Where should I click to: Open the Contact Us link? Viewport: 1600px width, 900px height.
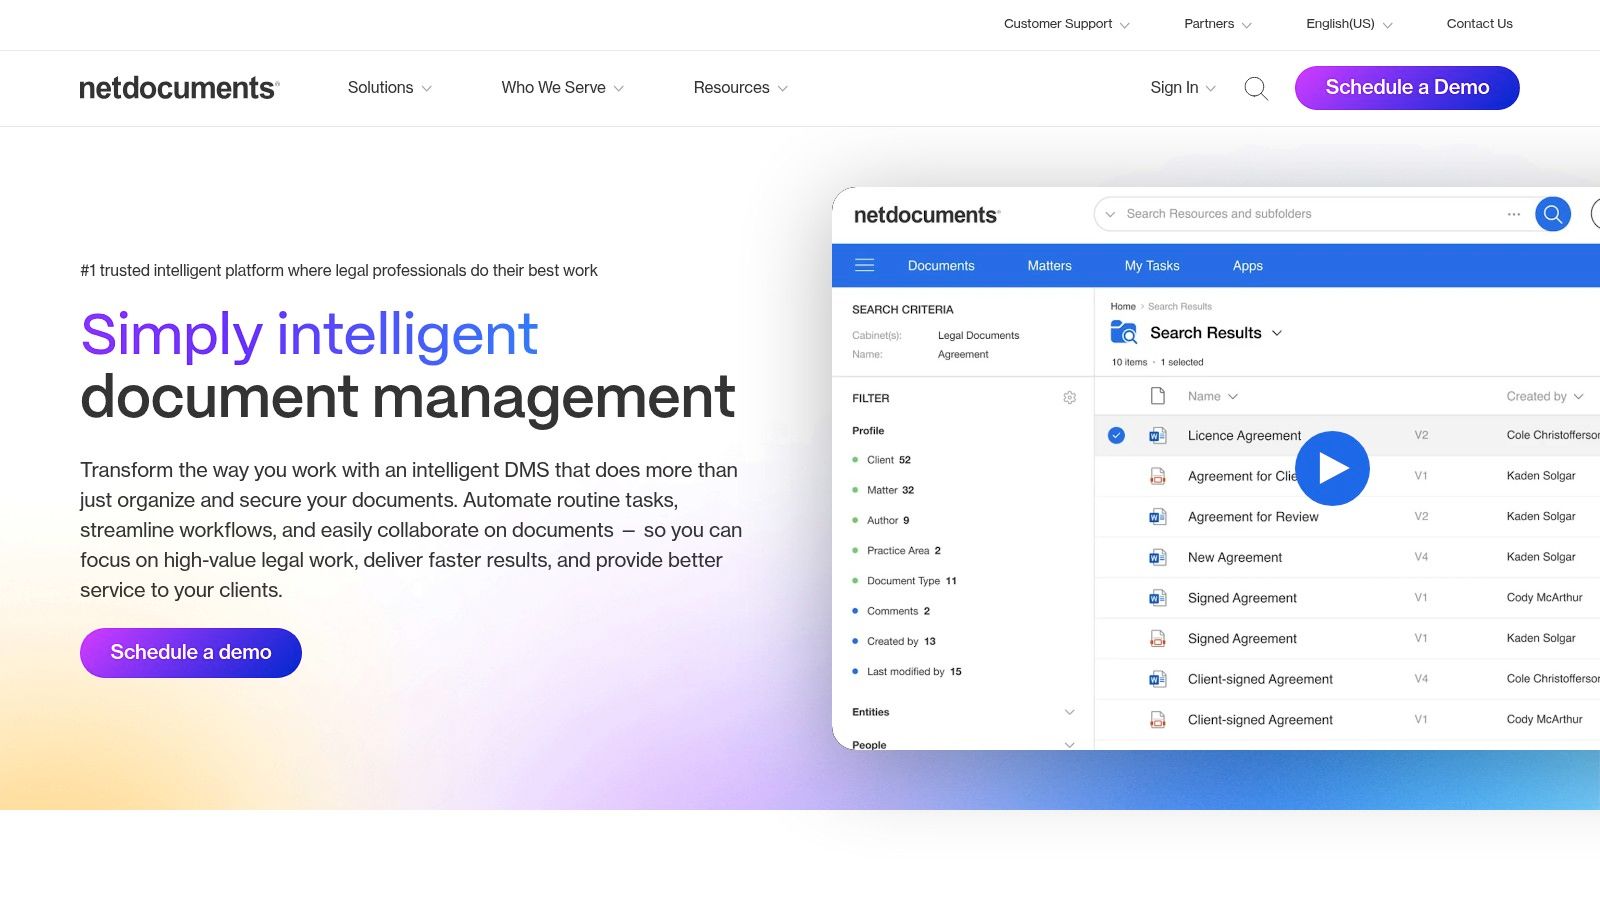point(1479,24)
